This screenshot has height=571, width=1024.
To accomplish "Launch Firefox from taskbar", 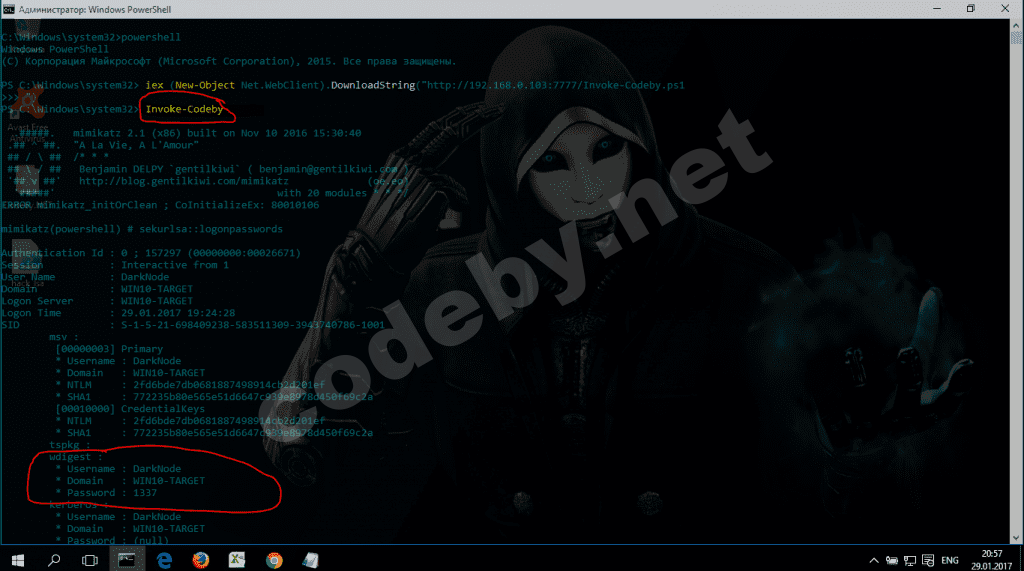I will point(200,560).
